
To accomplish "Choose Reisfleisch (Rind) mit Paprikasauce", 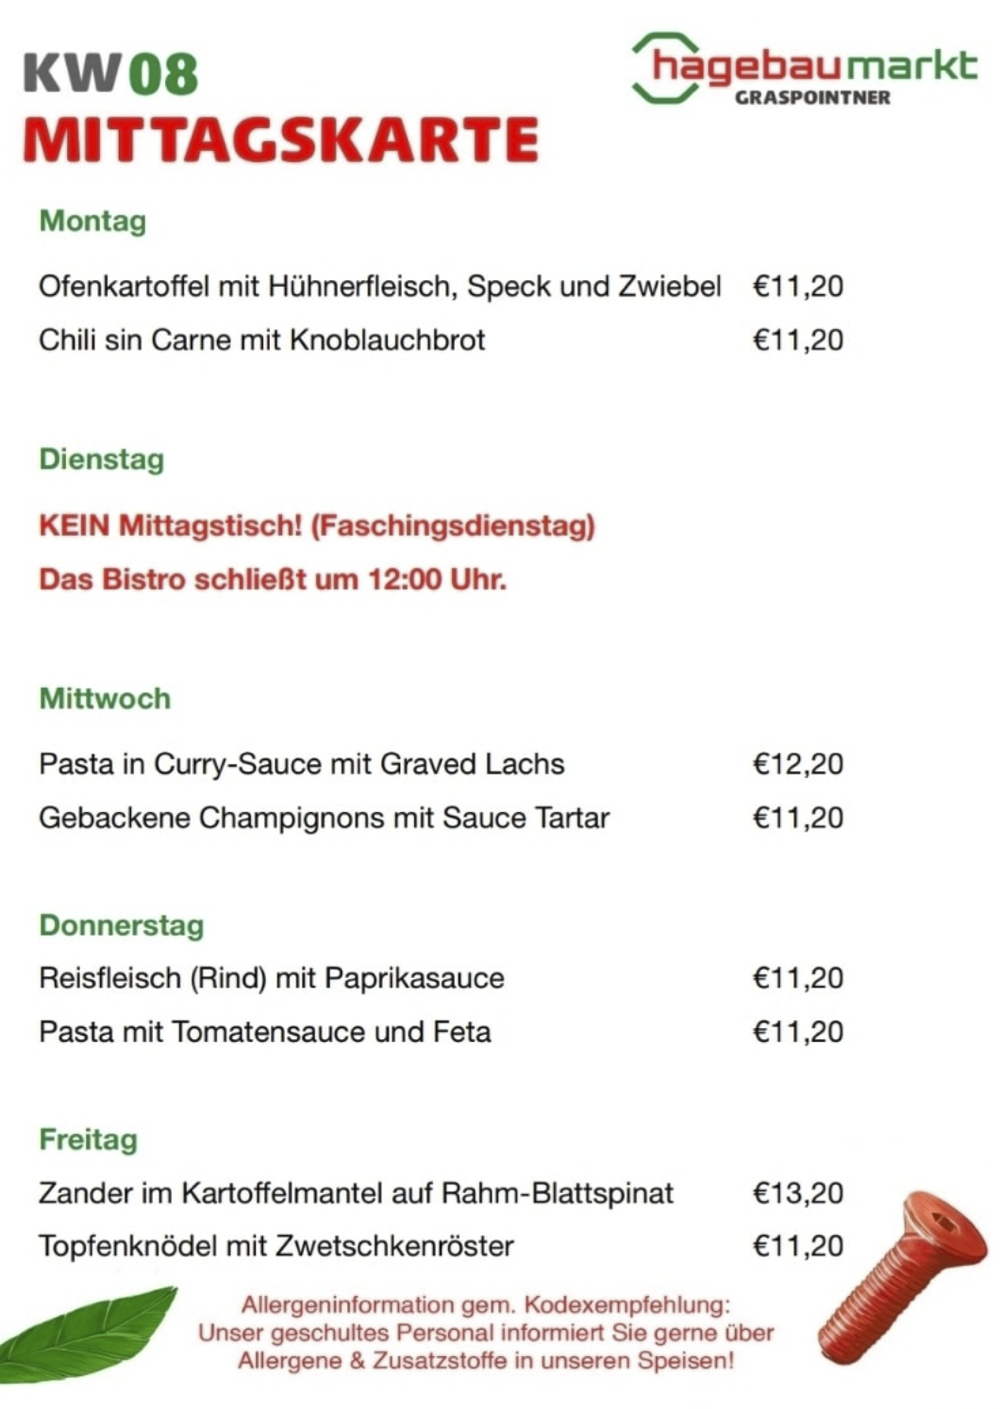I will coord(271,978).
